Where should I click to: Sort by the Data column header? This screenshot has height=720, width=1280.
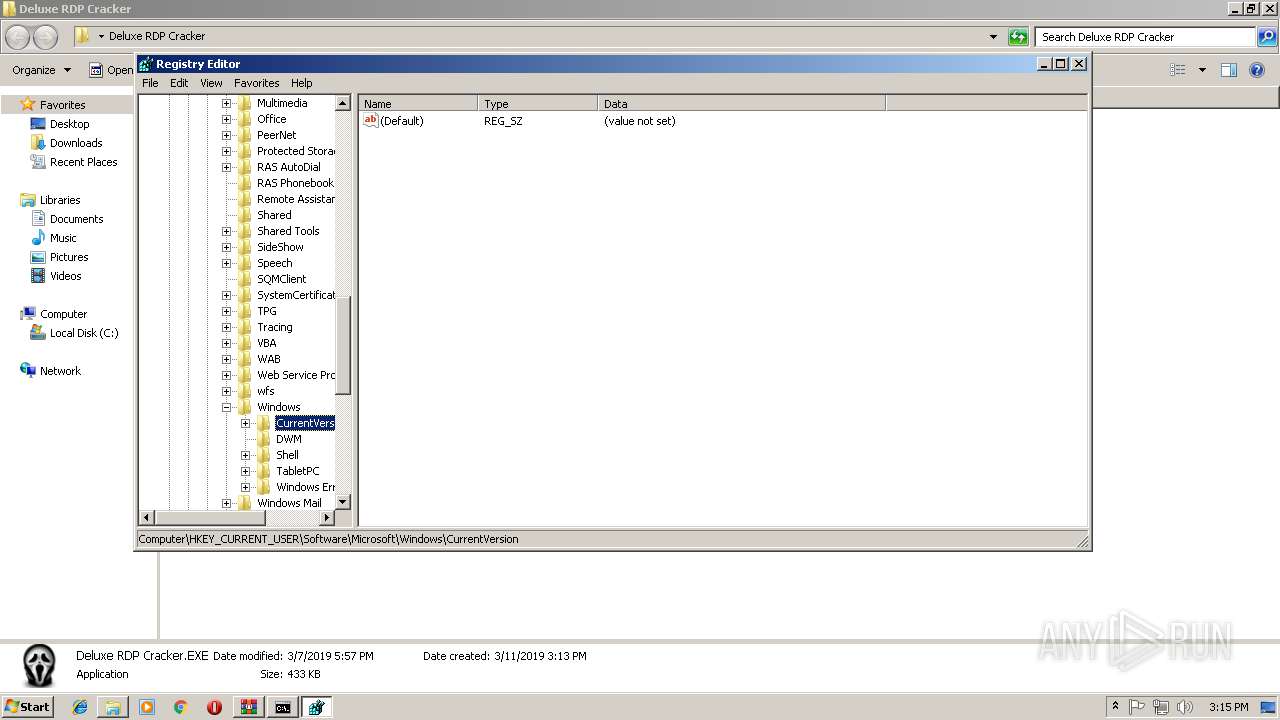pyautogui.click(x=742, y=104)
